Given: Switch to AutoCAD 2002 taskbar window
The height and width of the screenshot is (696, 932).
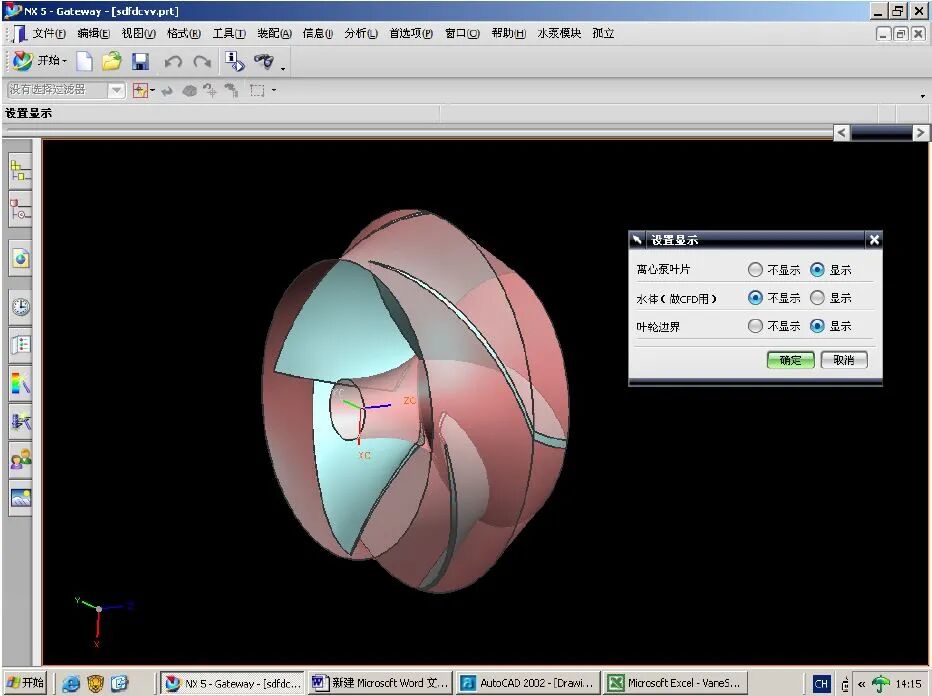Looking at the screenshot, I should click(528, 683).
